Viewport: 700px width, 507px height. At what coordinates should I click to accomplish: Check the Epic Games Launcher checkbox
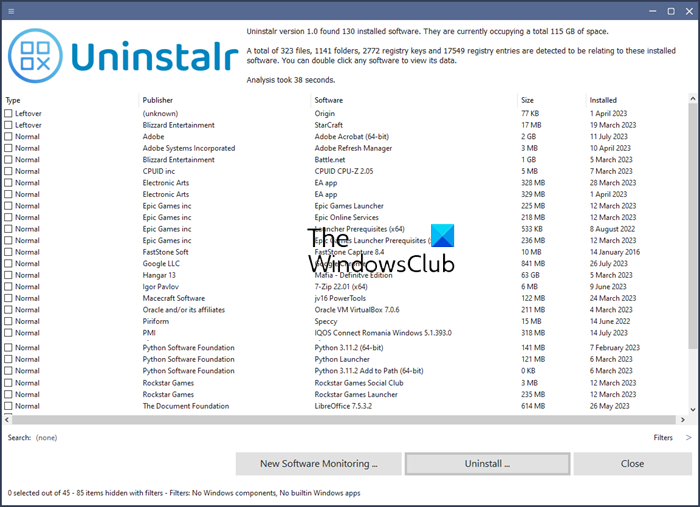click(8, 206)
